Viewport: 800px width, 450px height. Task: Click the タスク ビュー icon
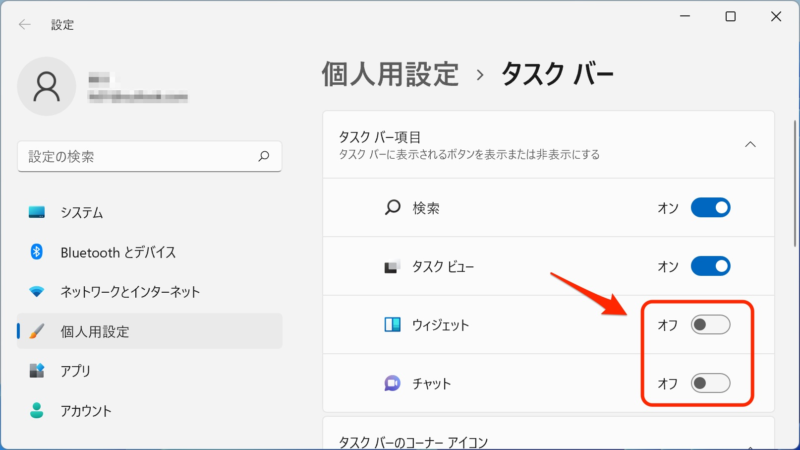(392, 266)
